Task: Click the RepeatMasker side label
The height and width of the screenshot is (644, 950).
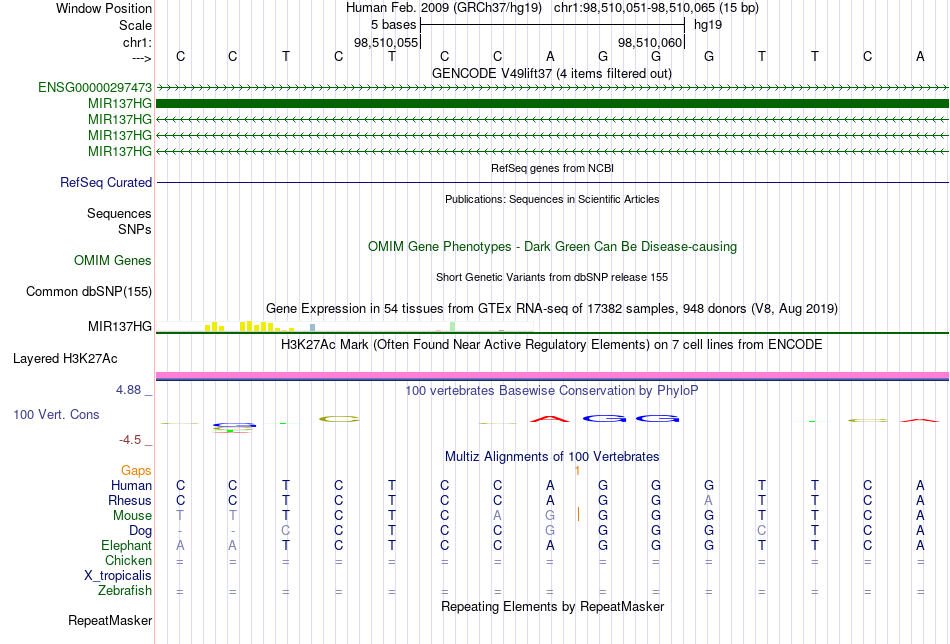Action: (x=110, y=620)
